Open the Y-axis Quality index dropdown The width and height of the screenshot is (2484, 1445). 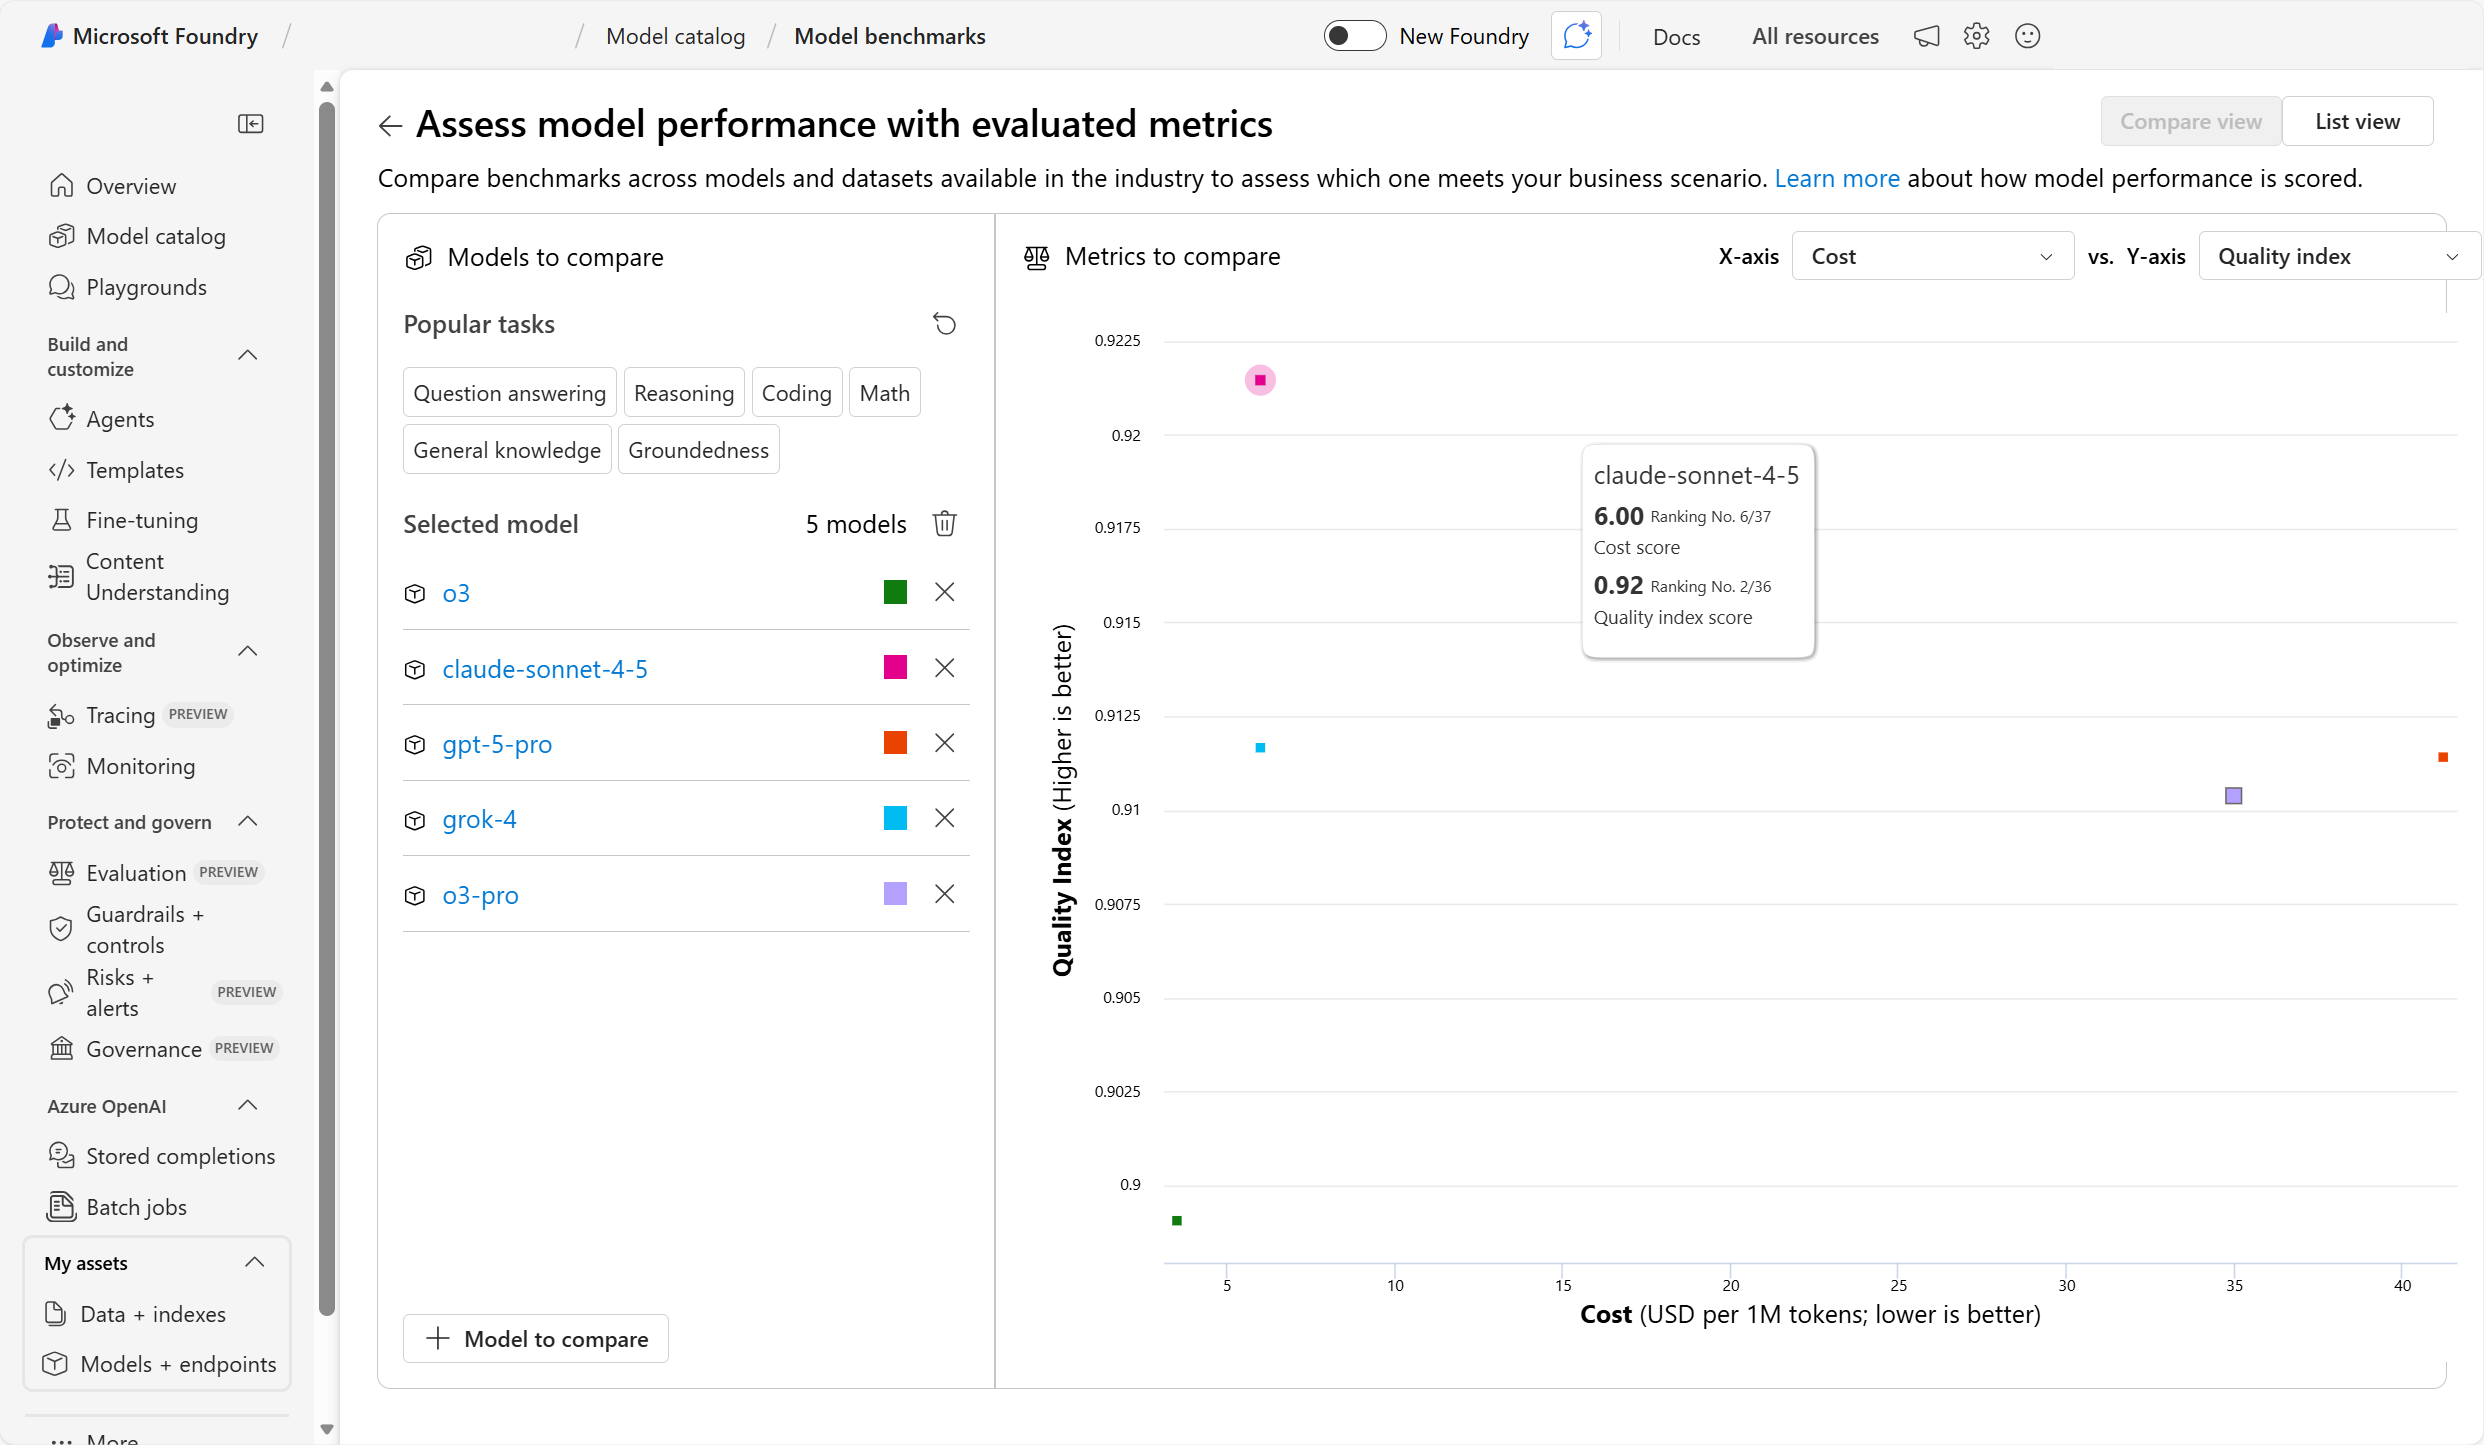click(2336, 257)
